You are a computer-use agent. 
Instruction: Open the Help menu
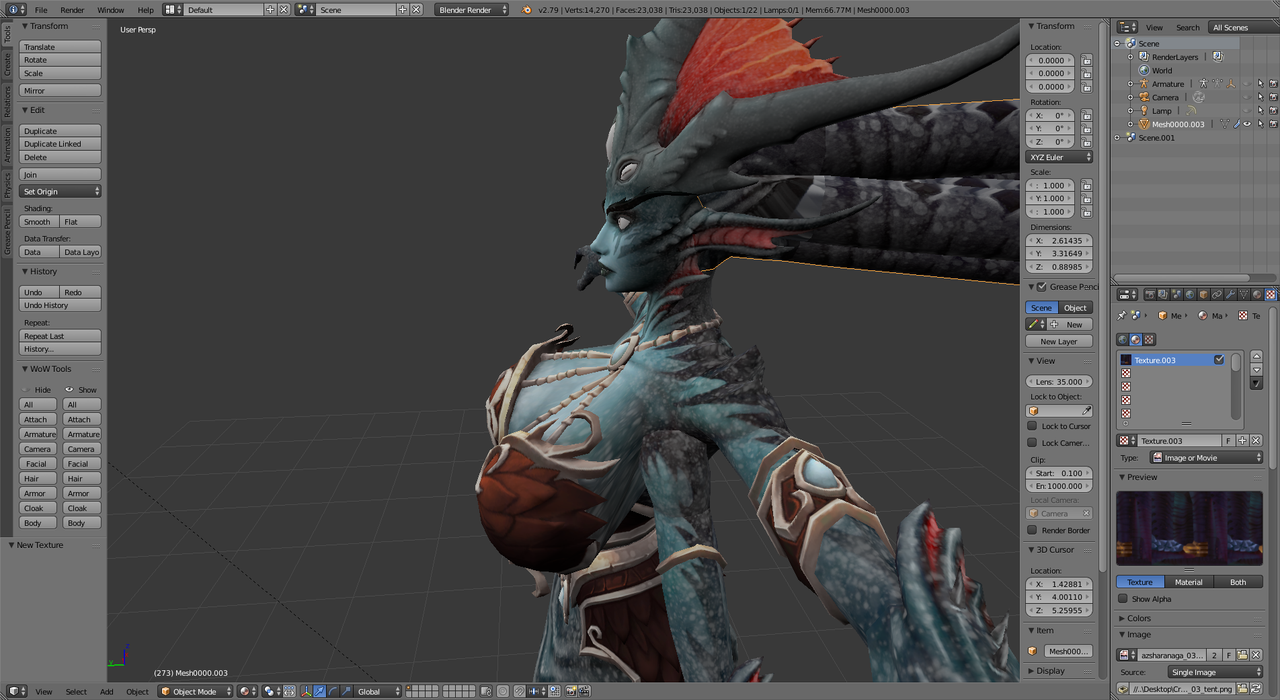click(x=146, y=10)
